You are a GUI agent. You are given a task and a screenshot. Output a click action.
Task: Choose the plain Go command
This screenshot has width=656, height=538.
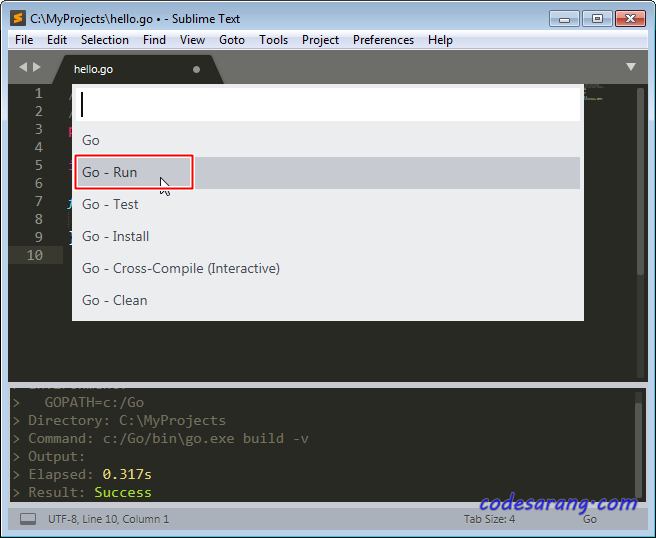point(328,140)
